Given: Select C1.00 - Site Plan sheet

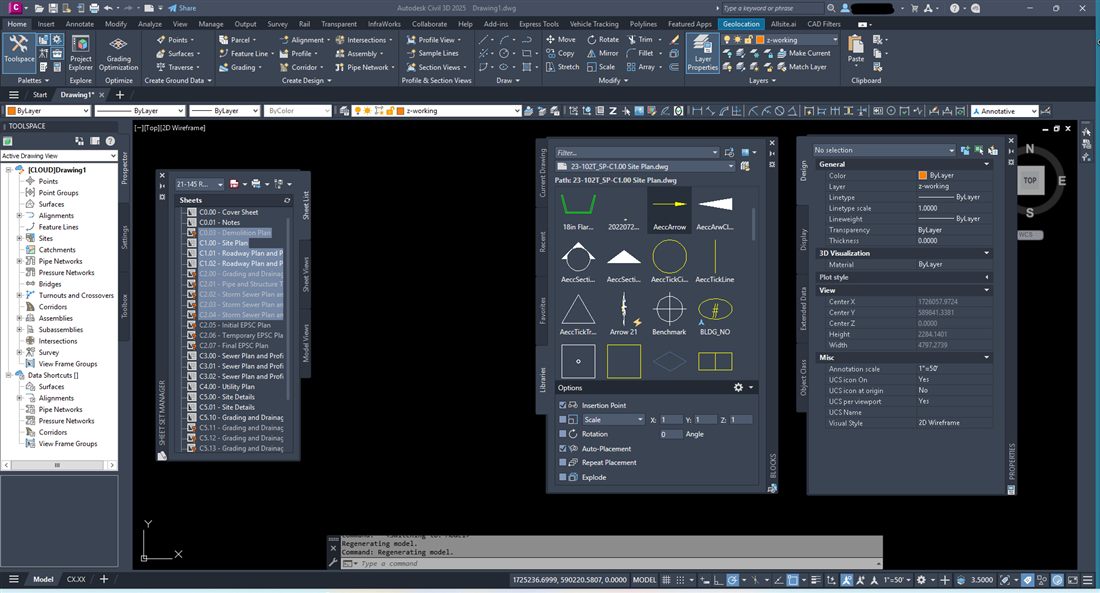Looking at the screenshot, I should click(x=223, y=243).
